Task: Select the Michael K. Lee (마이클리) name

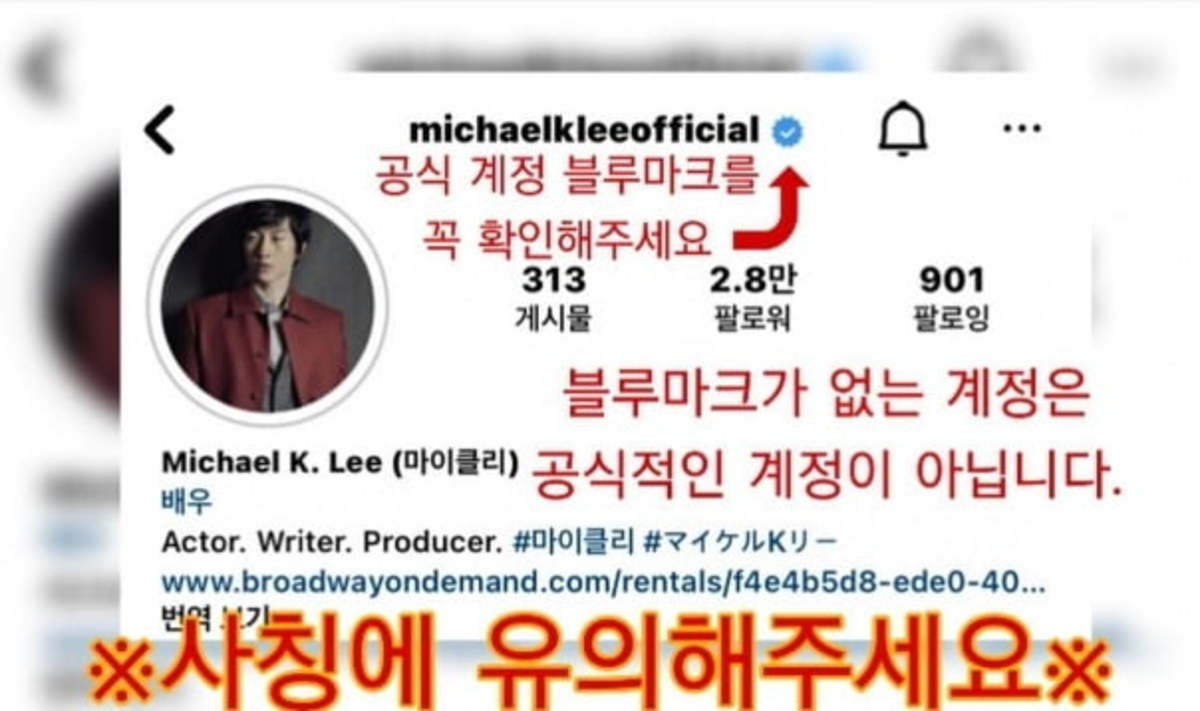Action: tap(340, 463)
